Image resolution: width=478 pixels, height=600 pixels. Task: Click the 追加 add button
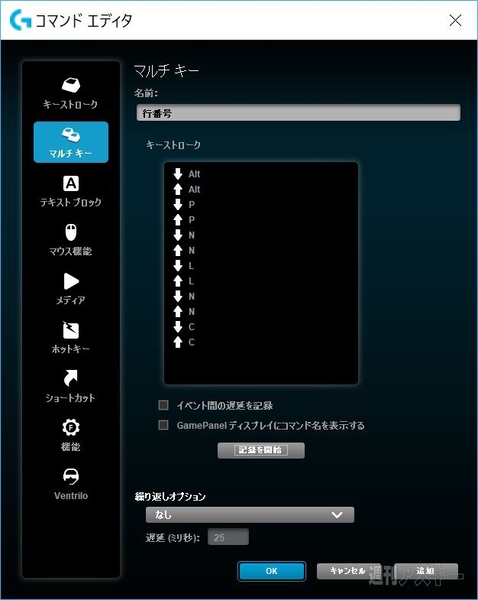426,571
